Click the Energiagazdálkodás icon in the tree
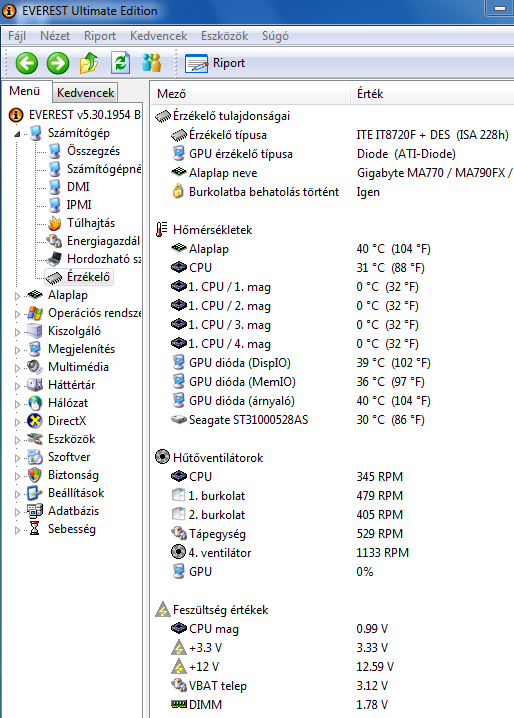The height and width of the screenshot is (718, 514). [x=55, y=241]
